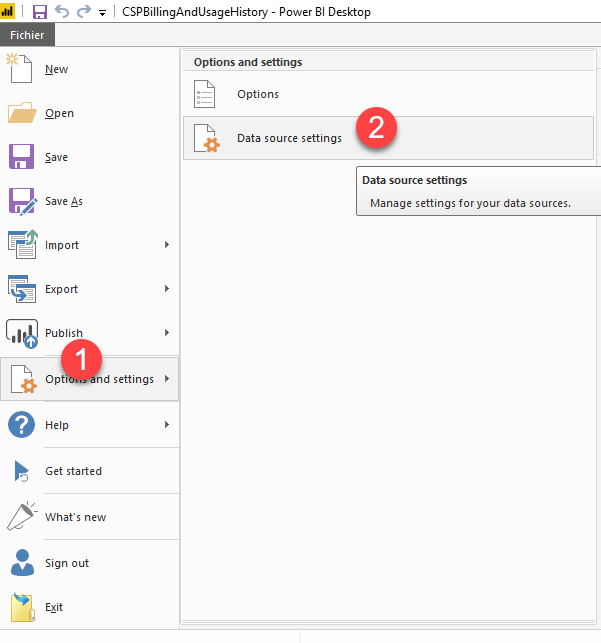Image resolution: width=601 pixels, height=643 pixels.
Task: Select the Save menu entry
Action: tap(56, 157)
